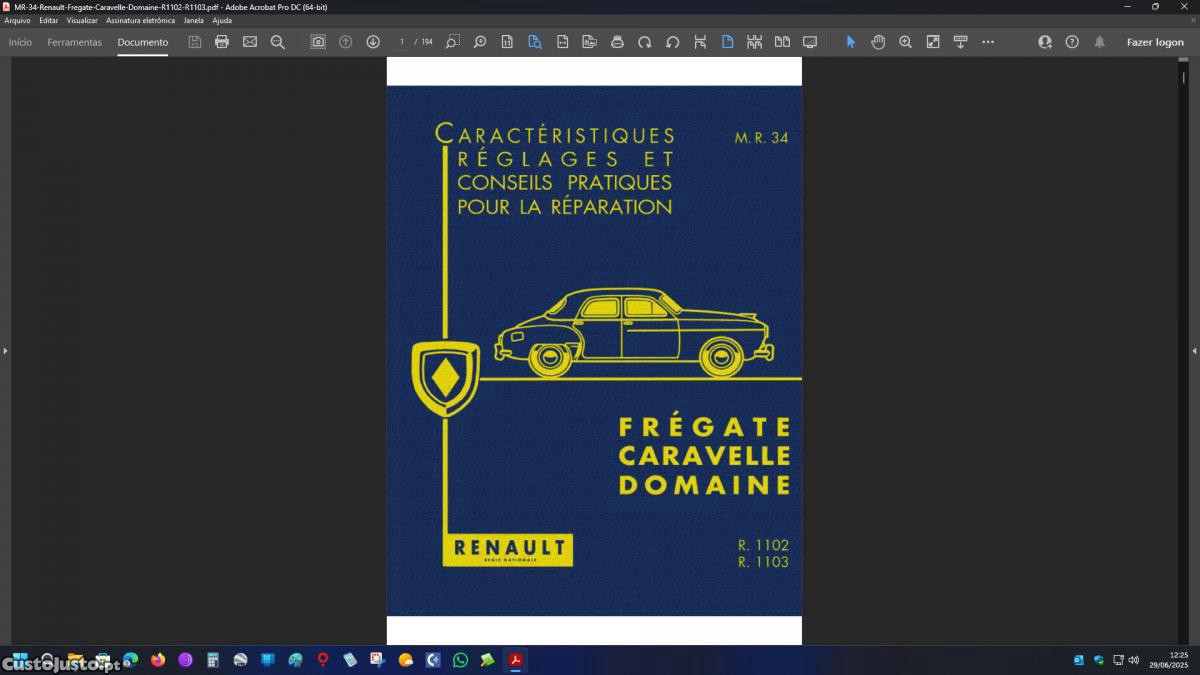1200x675 pixels.
Task: Rotate page clockwise icon
Action: coord(645,42)
